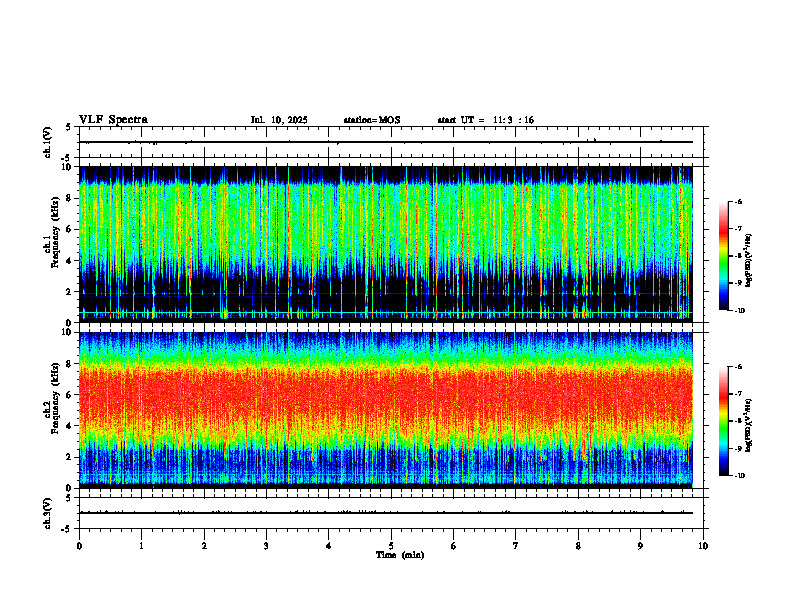Viewport: 792px width, 612px height.
Task: Click the time axis tick label "10"
Action: coord(703,546)
